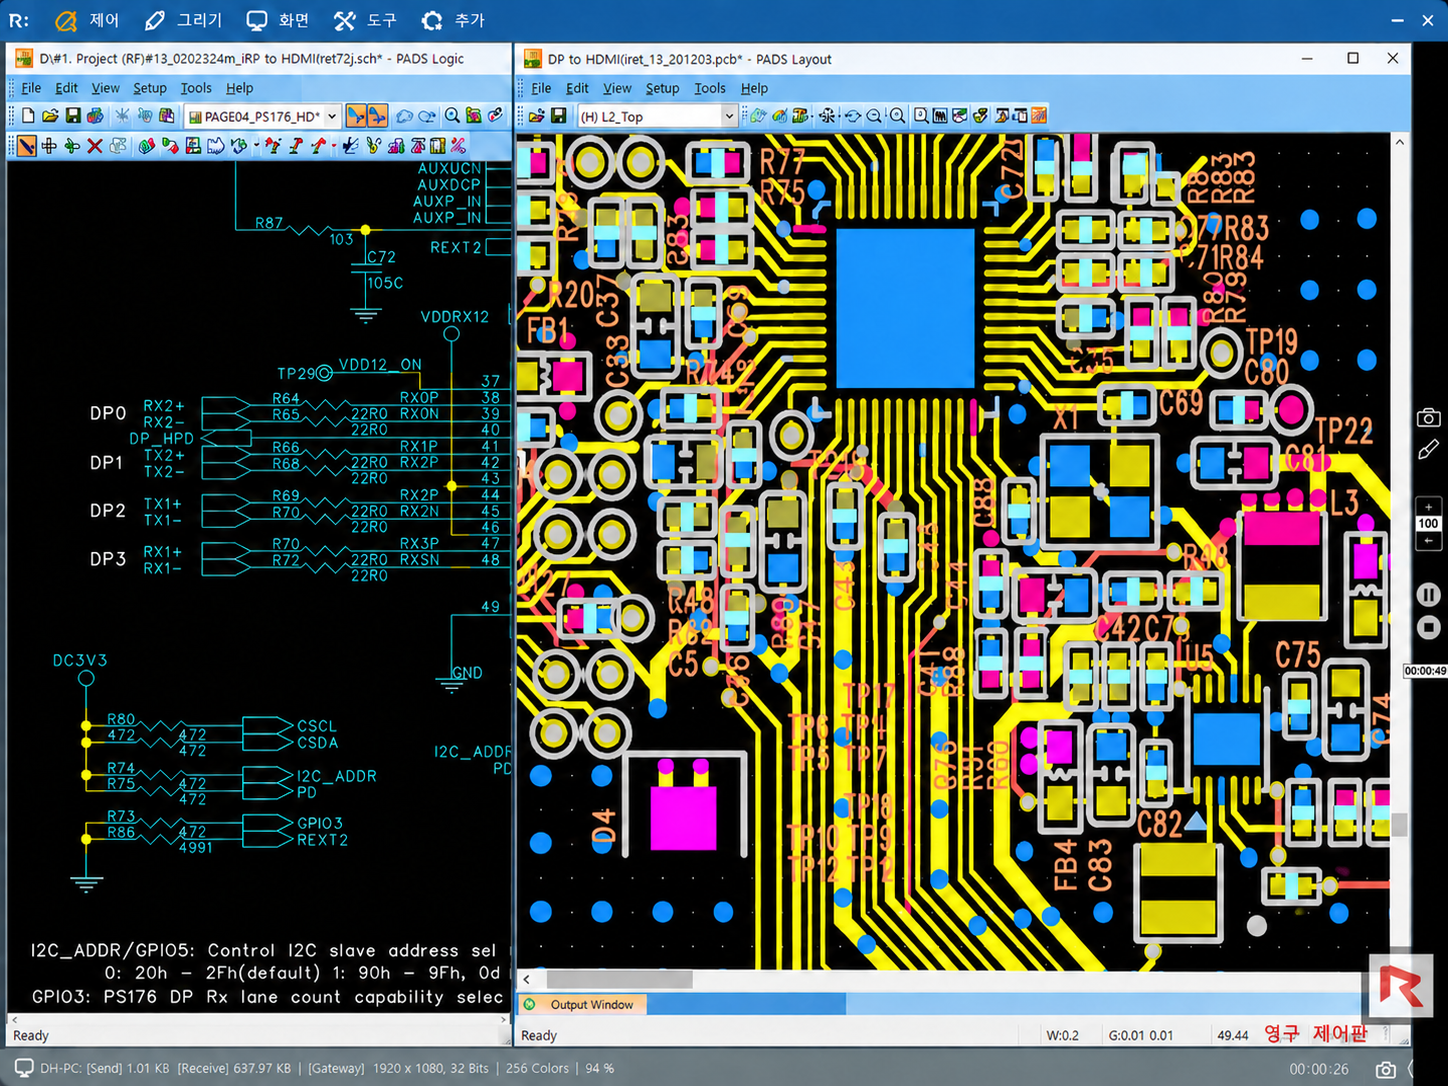This screenshot has width=1448, height=1086.
Task: Save the schematic in PADS Logic
Action: click(x=73, y=116)
